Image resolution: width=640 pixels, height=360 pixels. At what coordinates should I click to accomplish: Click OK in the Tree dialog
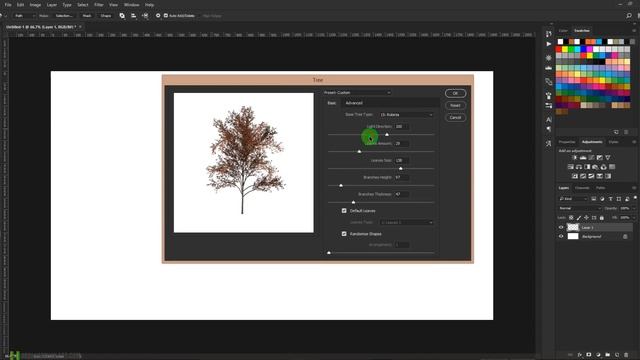[x=455, y=93]
